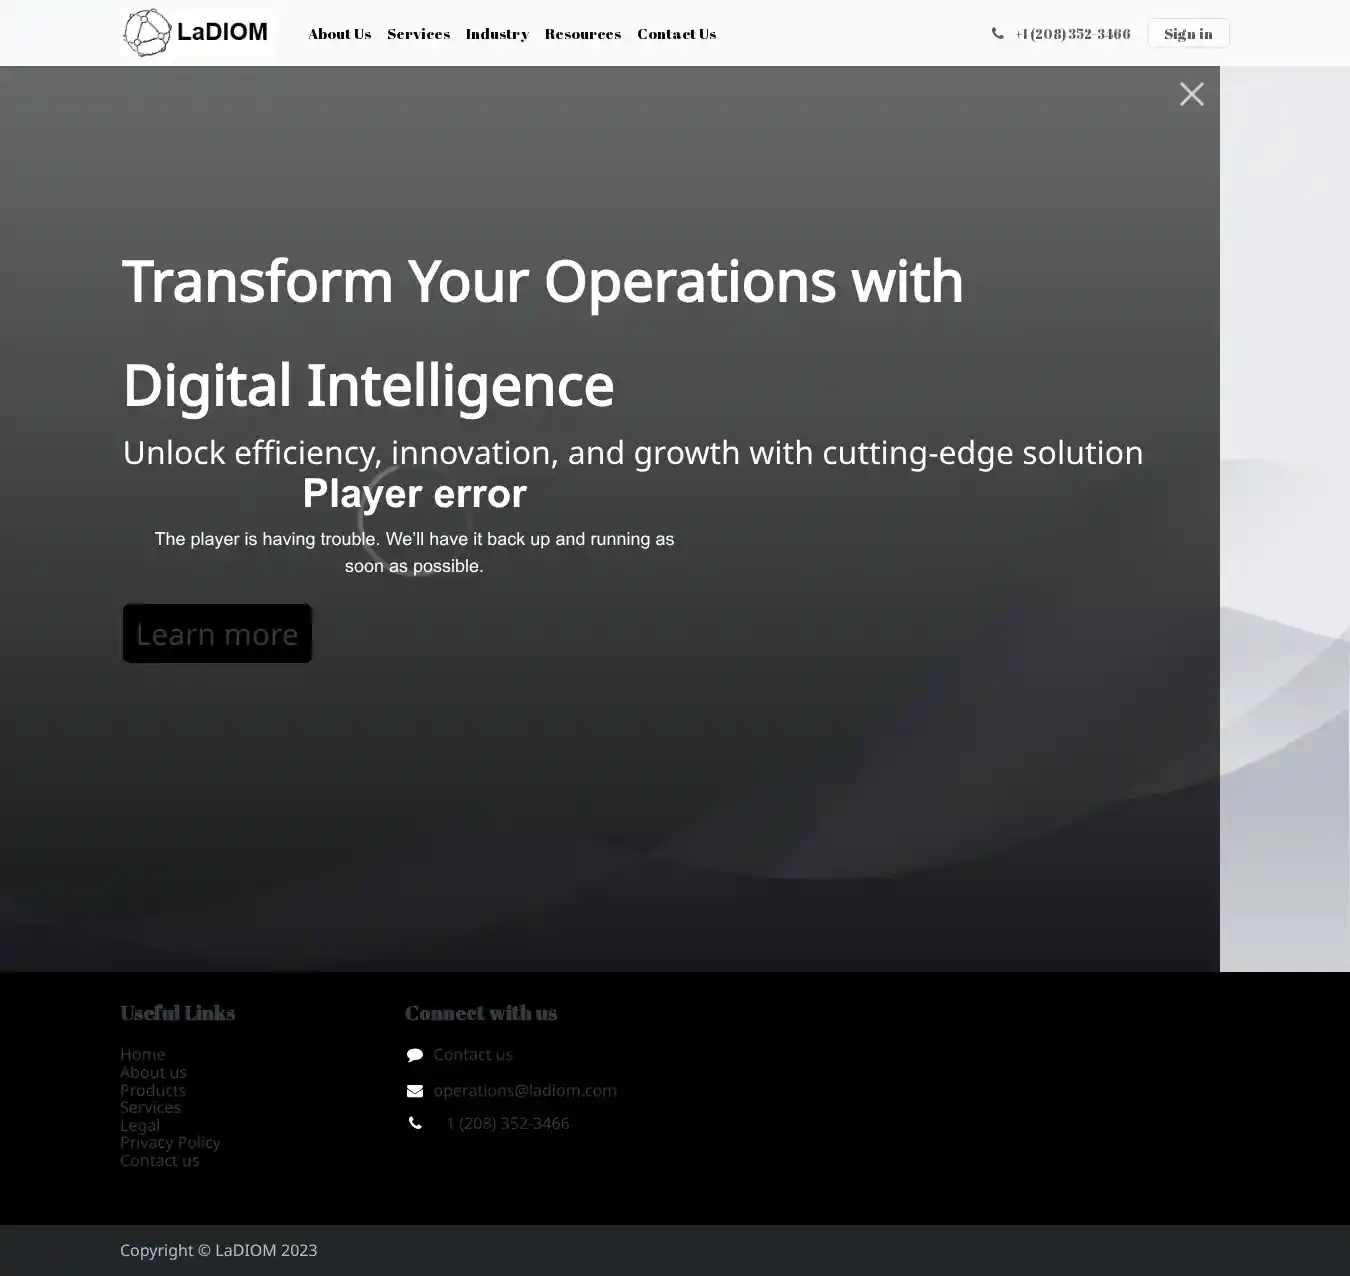1350x1276 pixels.
Task: Click the LaDIOM logo icon
Action: pyautogui.click(x=147, y=33)
